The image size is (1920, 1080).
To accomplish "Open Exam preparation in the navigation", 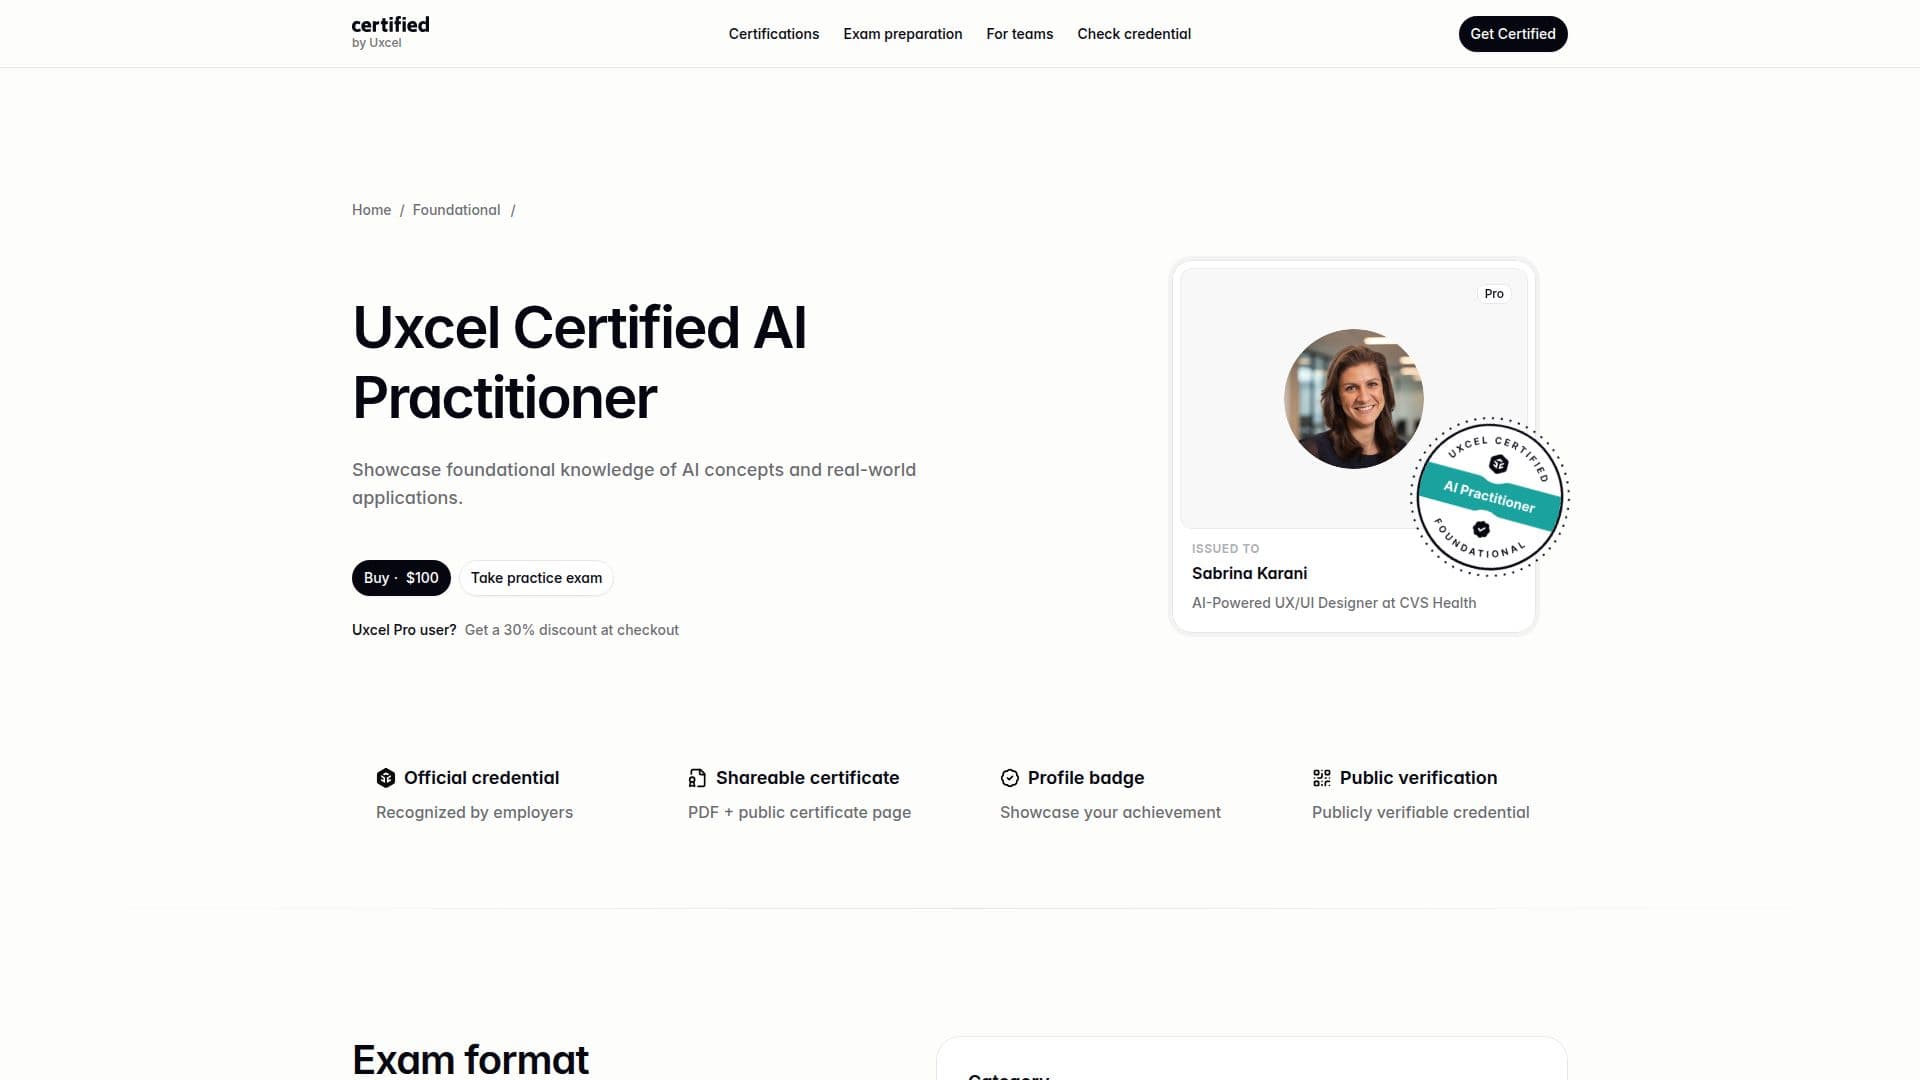I will (903, 34).
